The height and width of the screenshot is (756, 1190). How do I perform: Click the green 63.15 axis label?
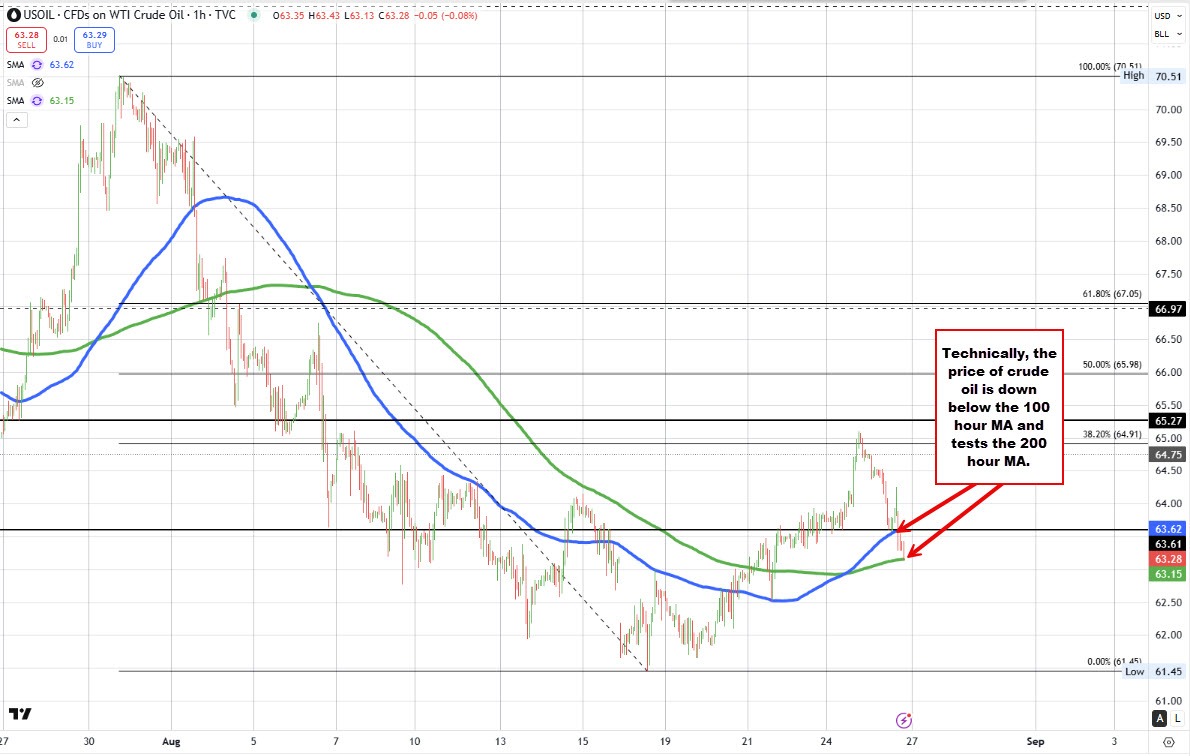pos(1169,574)
